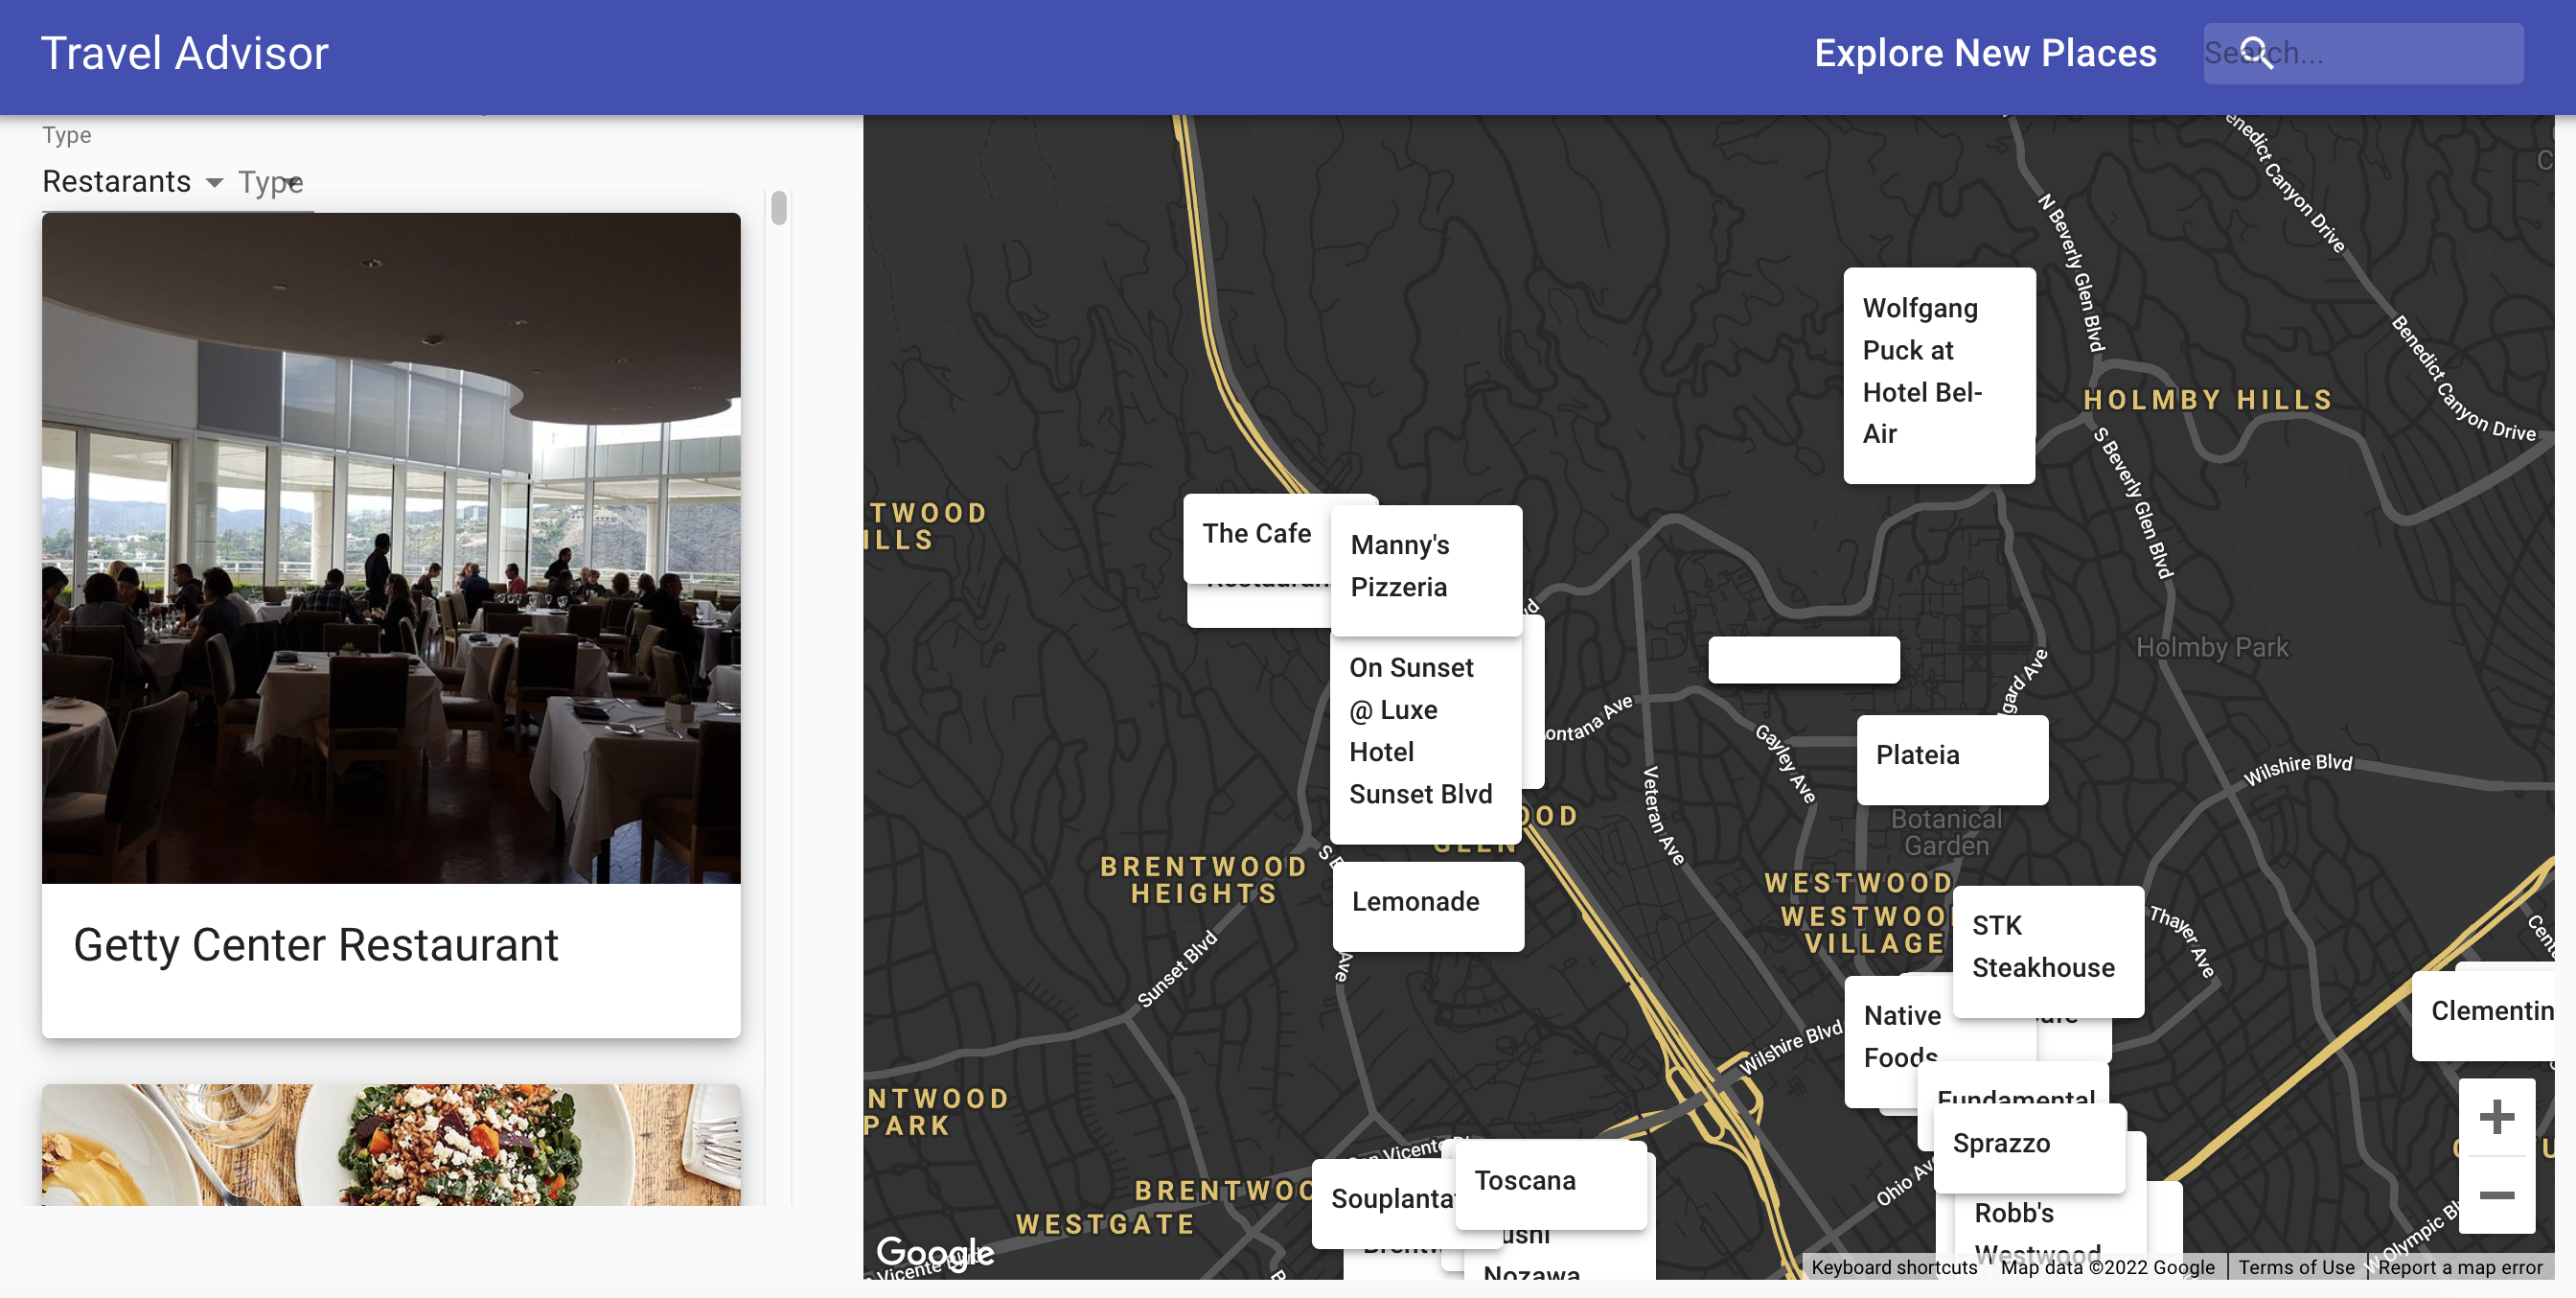
Task: Select the Lemonade map marker
Action: click(x=1428, y=905)
